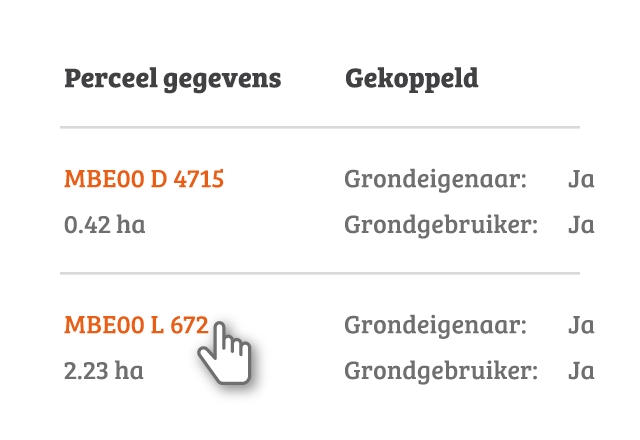
Task: Open parcel link MBE00 D 4715
Action: 144,179
